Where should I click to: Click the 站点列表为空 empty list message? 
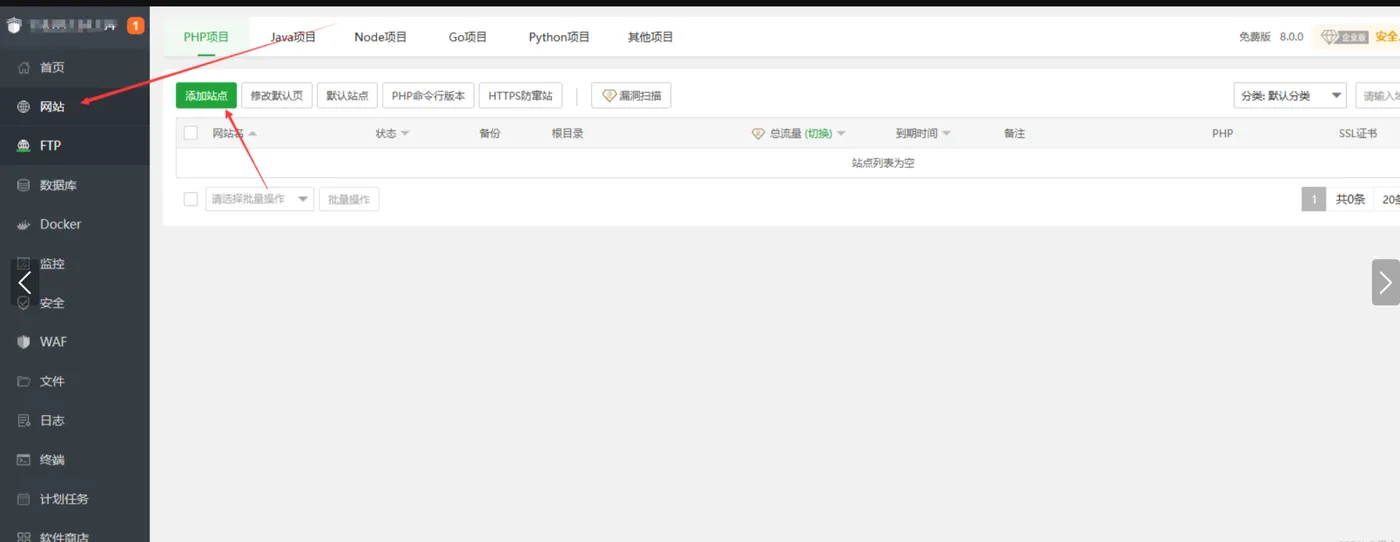(x=883, y=163)
